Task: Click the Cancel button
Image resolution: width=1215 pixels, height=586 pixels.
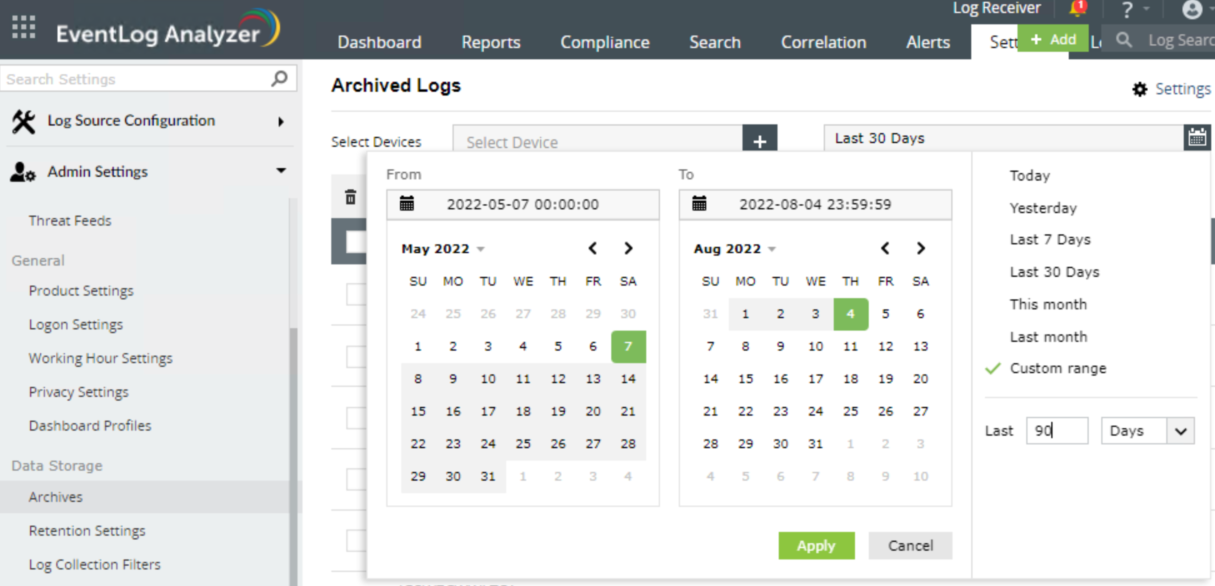Action: (x=910, y=545)
